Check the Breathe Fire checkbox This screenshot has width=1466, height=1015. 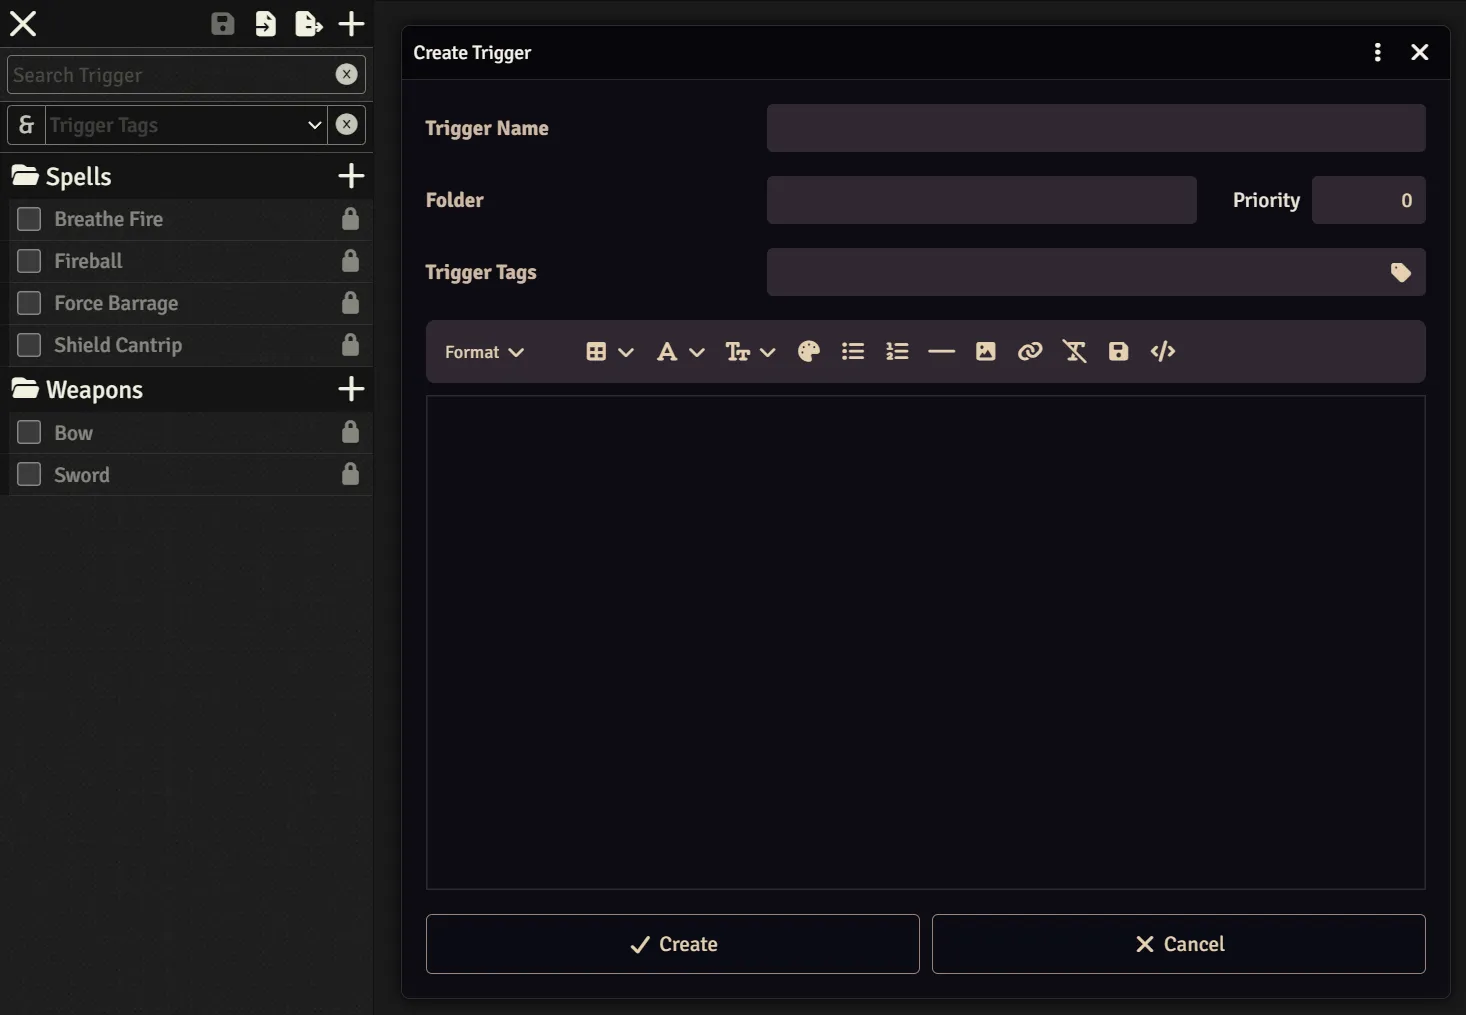[29, 219]
